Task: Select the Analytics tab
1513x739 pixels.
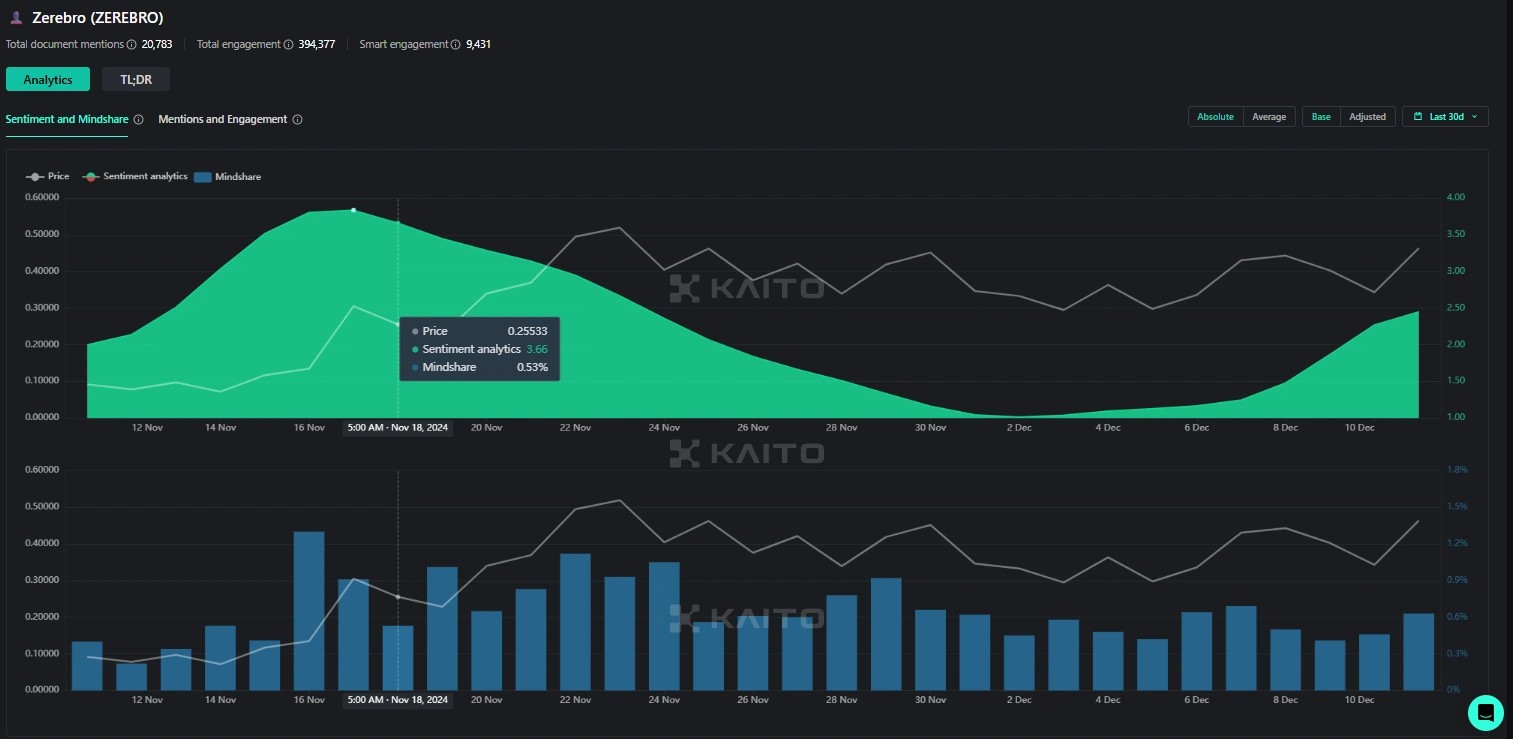Action: pyautogui.click(x=48, y=80)
